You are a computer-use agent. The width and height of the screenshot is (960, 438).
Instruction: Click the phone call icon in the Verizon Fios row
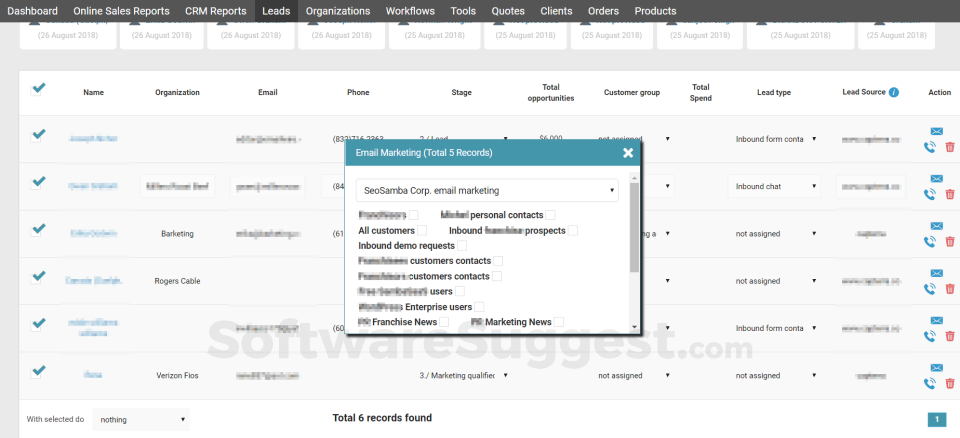coord(930,382)
